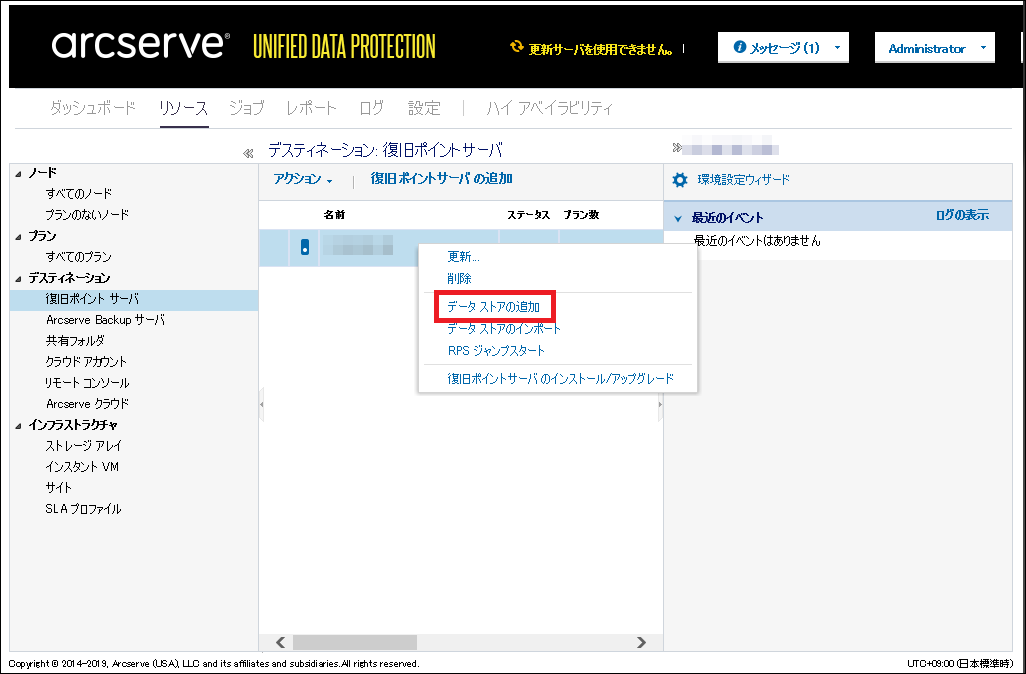Viewport: 1026px width, 674px height.
Task: Switch to the ハイ アベイラビリティ tab
Action: tap(550, 108)
